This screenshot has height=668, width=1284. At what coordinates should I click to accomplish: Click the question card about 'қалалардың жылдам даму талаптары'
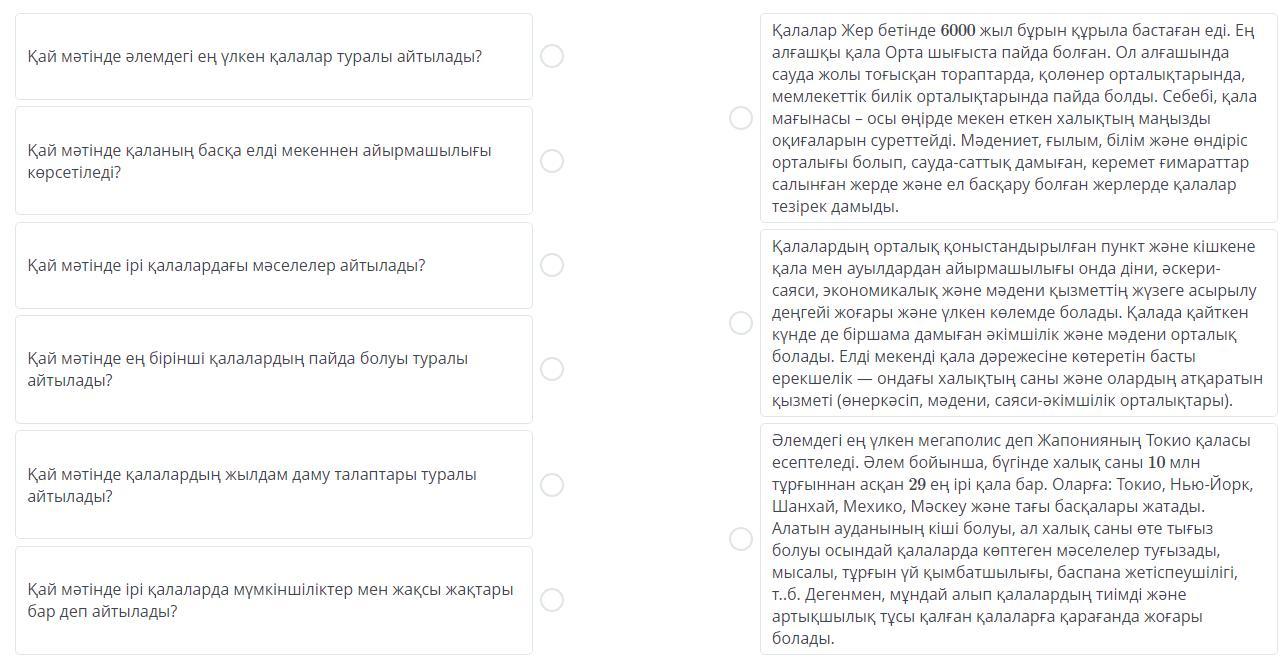click(x=273, y=485)
